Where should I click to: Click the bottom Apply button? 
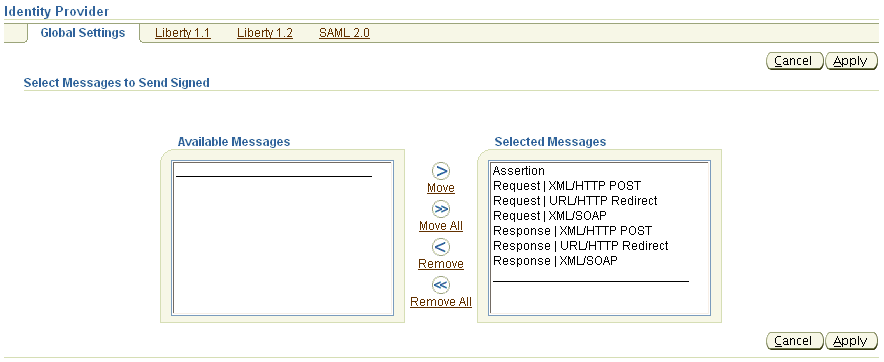[851, 341]
